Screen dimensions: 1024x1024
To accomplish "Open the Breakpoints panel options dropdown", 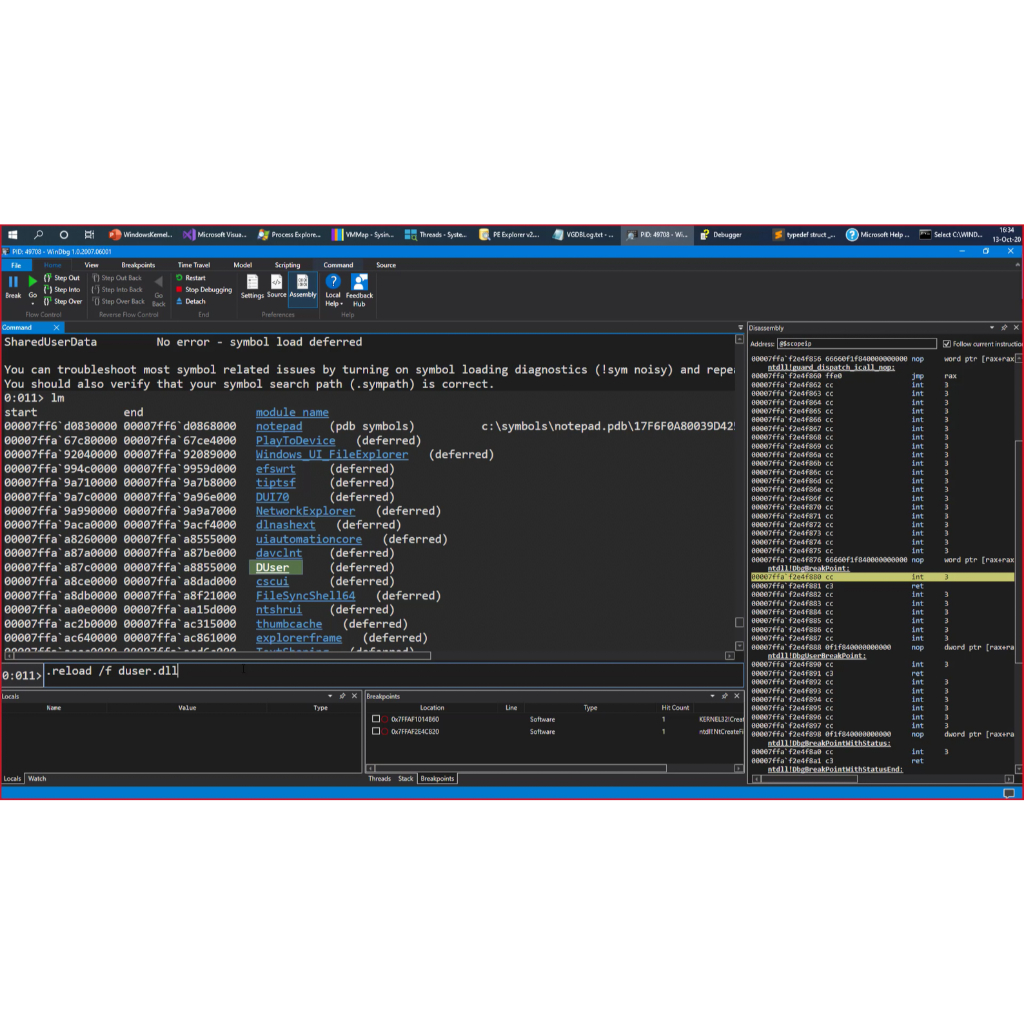I will point(712,696).
